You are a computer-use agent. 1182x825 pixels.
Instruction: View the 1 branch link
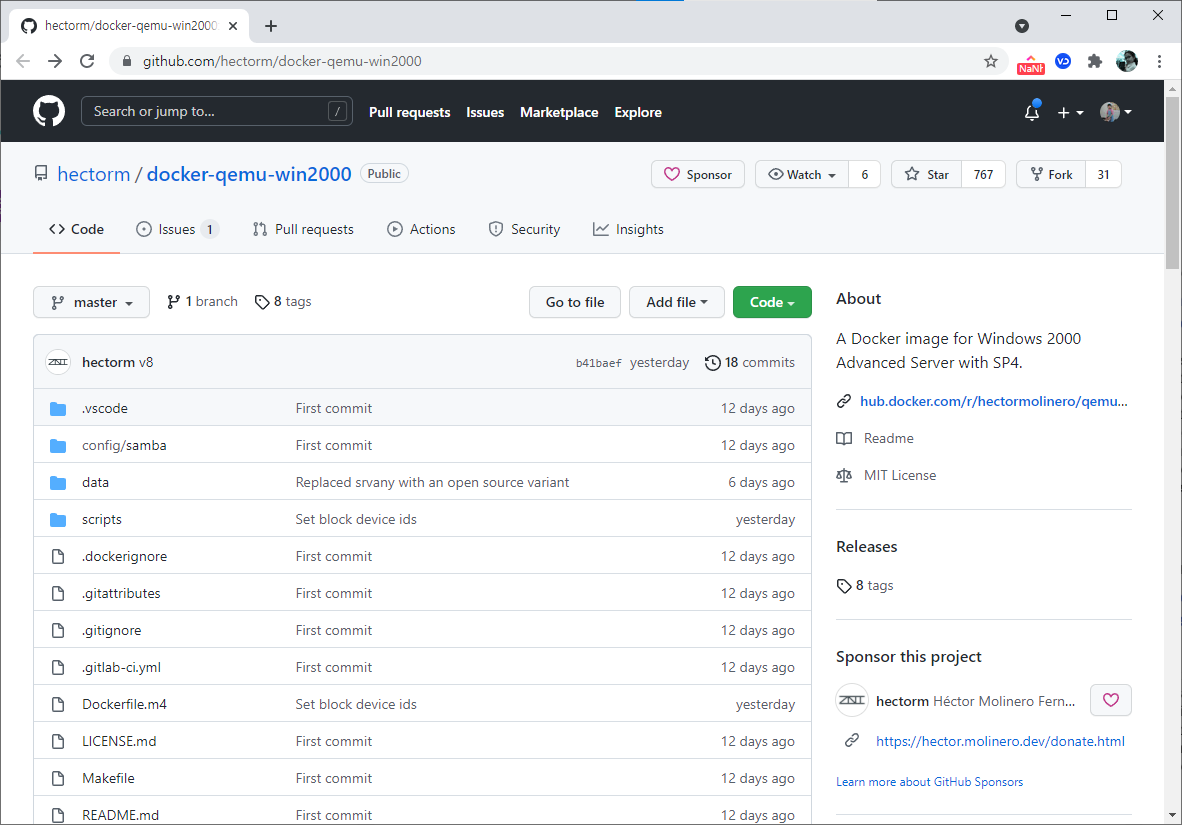point(202,302)
